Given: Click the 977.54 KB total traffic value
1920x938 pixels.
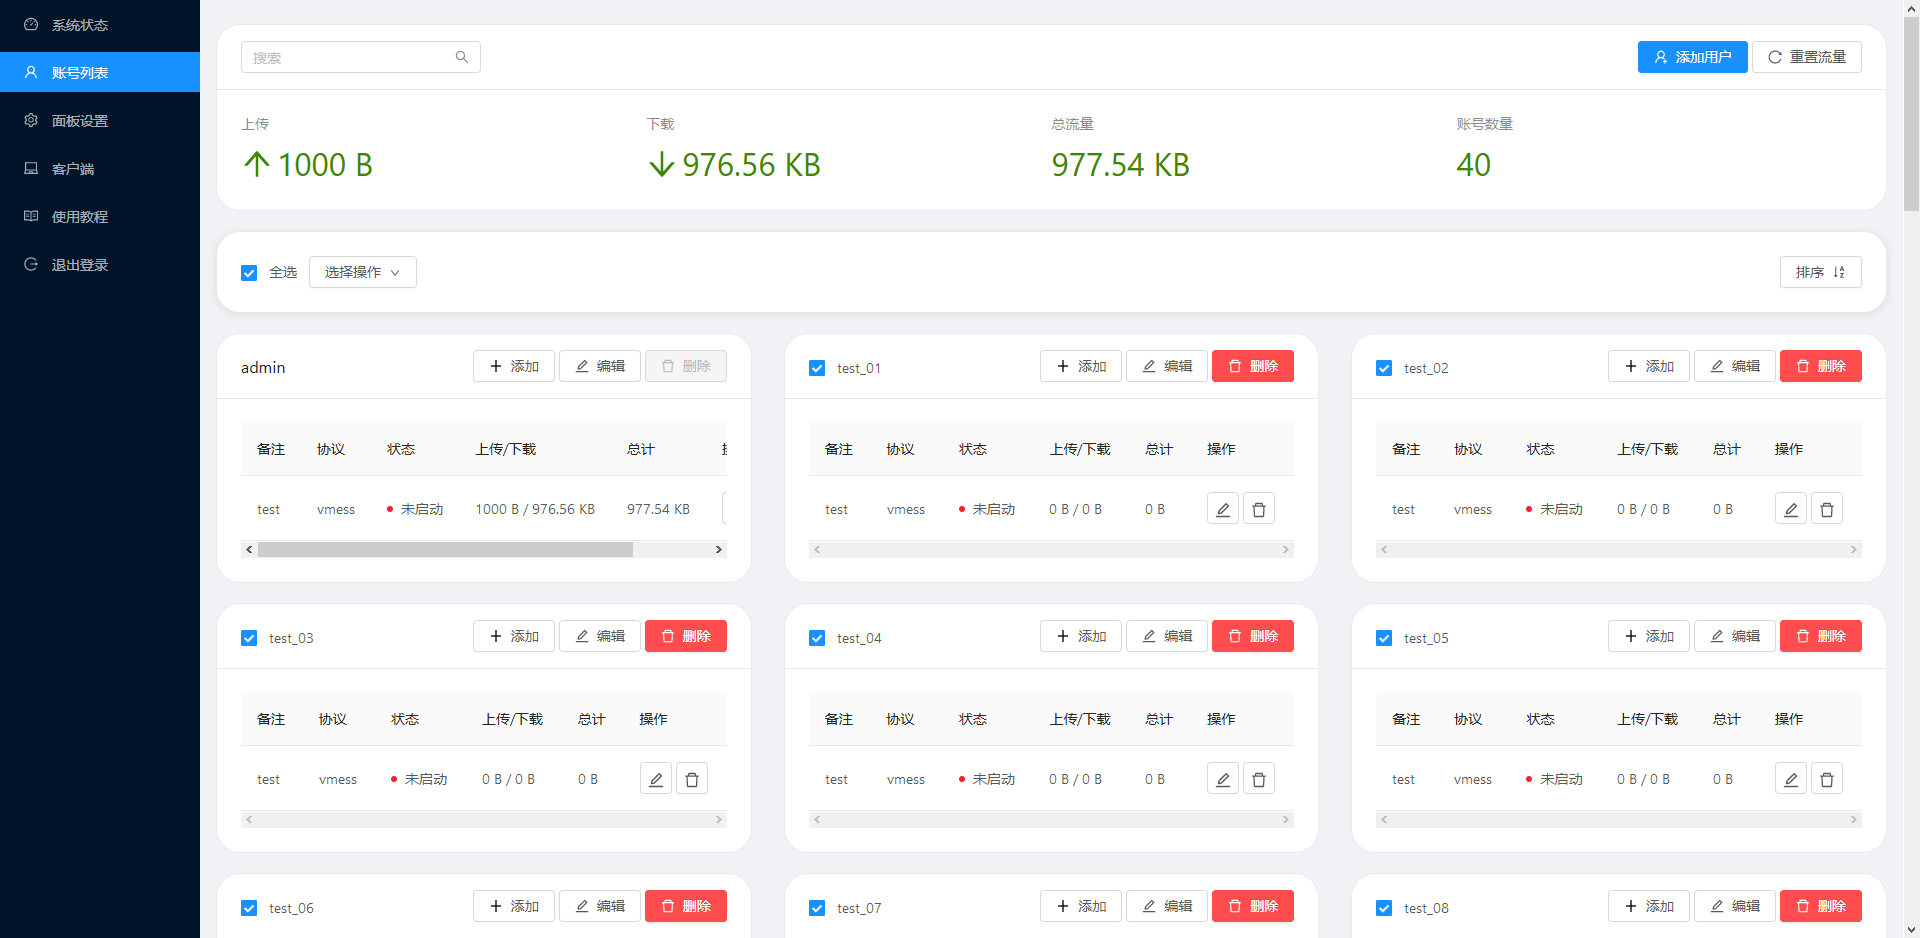Looking at the screenshot, I should pos(1120,165).
